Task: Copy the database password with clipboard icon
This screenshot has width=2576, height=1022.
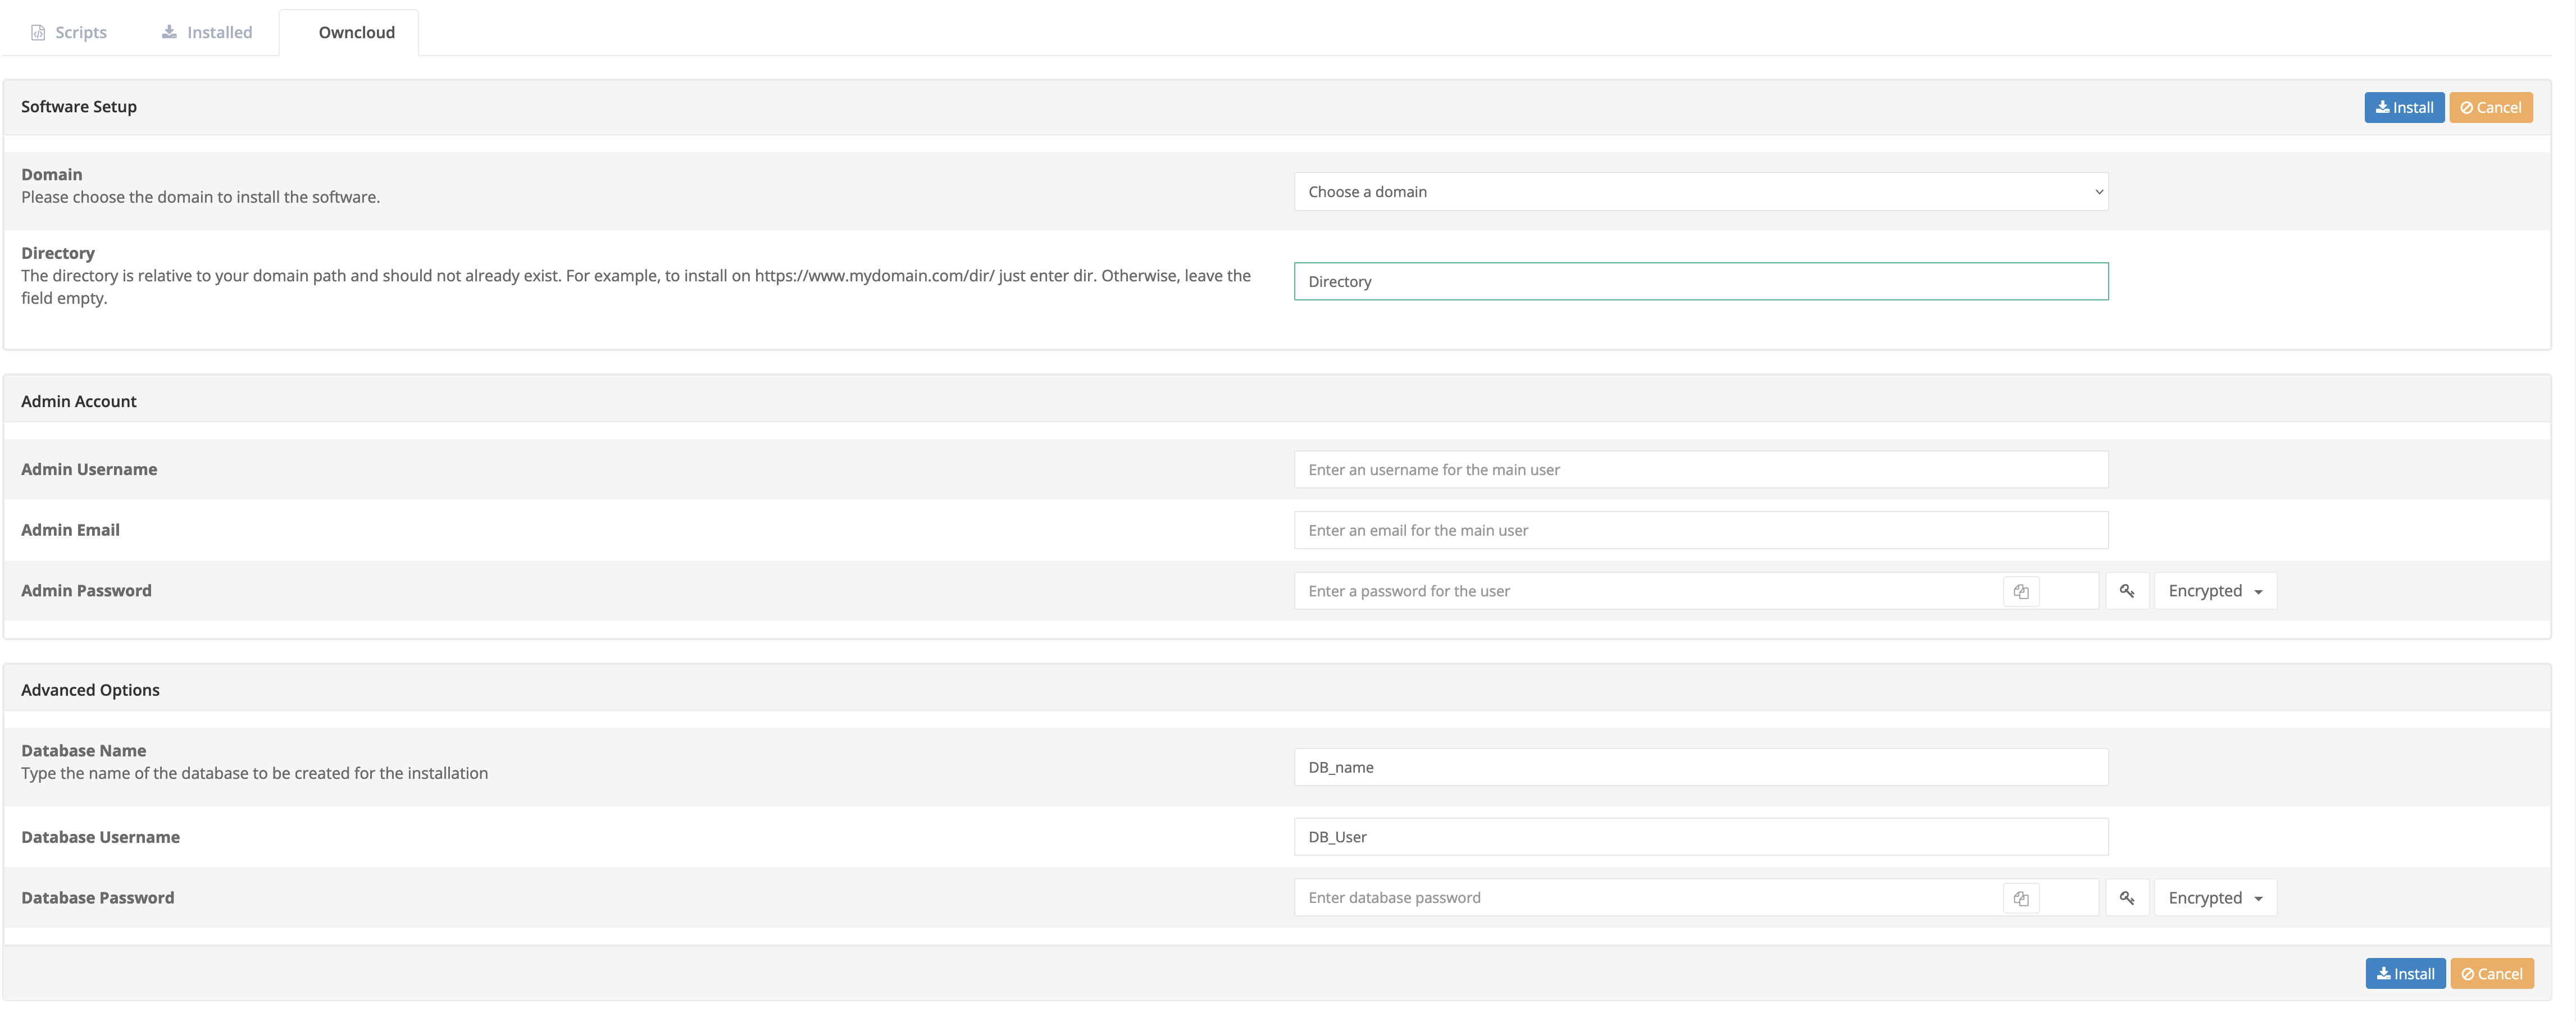Action: click(x=2020, y=899)
